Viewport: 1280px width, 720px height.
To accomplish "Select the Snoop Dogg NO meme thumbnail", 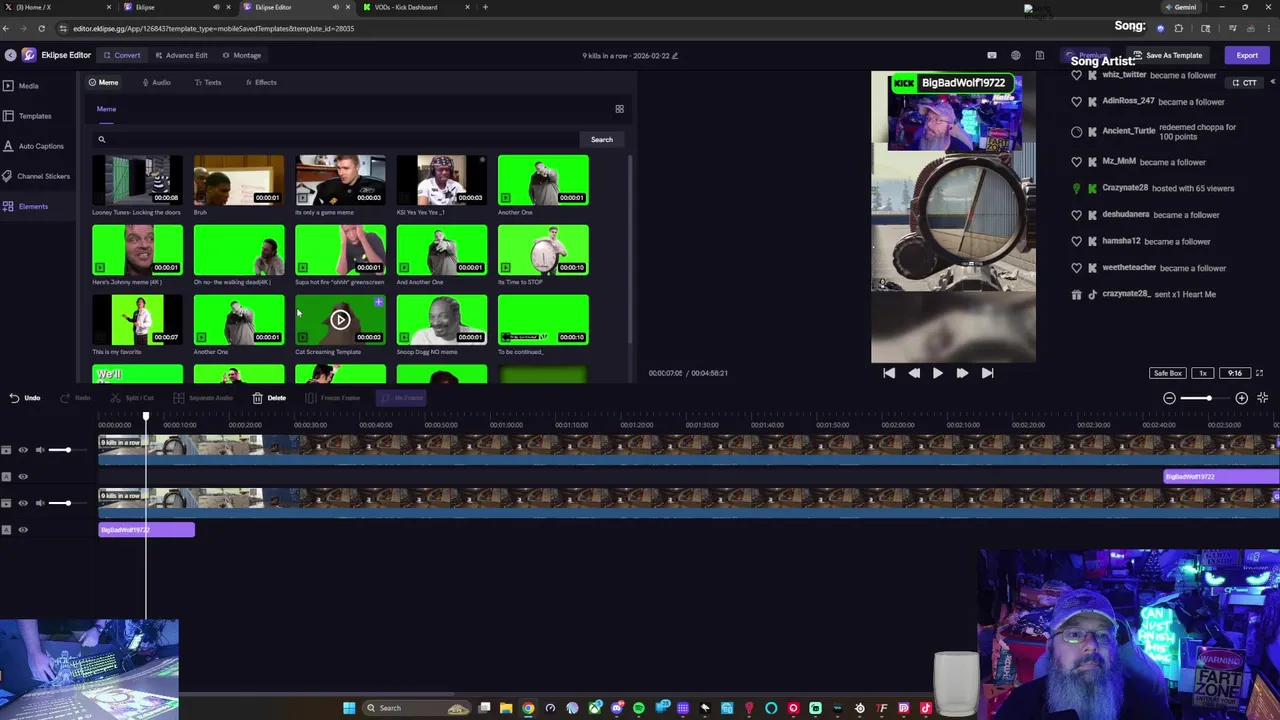I will 442,320.
